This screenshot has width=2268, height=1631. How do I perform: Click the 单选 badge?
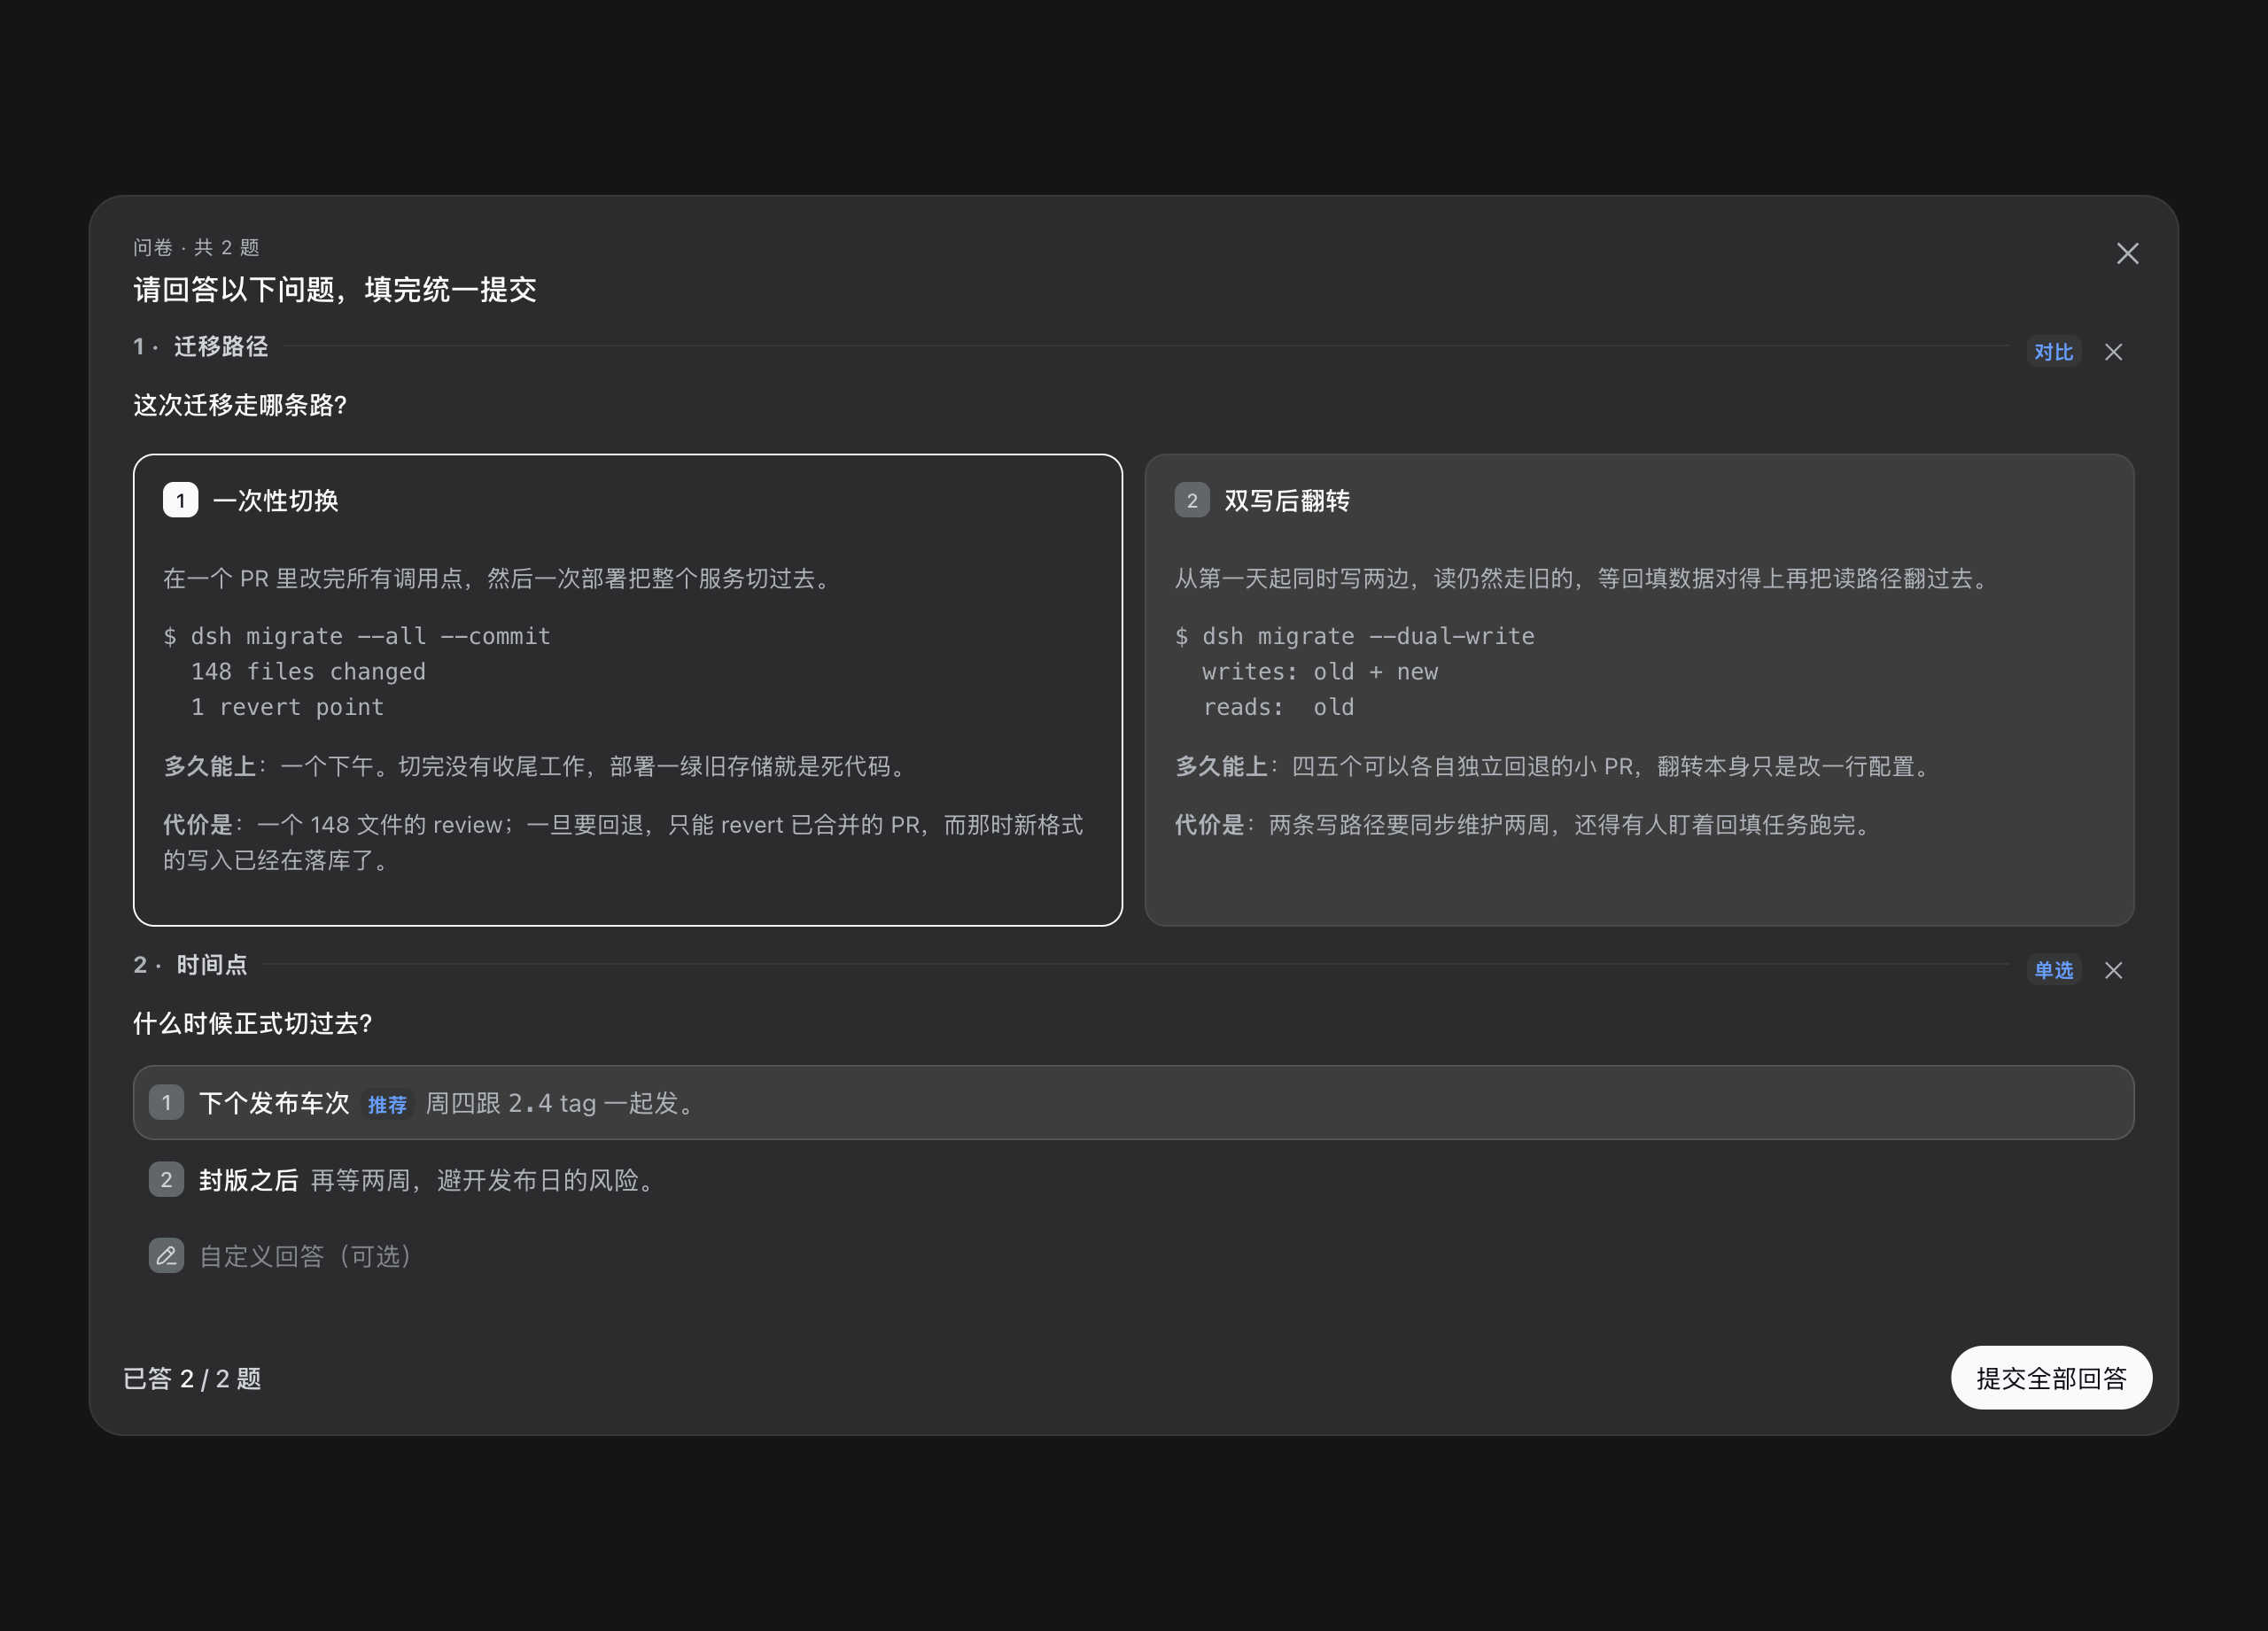[2053, 970]
